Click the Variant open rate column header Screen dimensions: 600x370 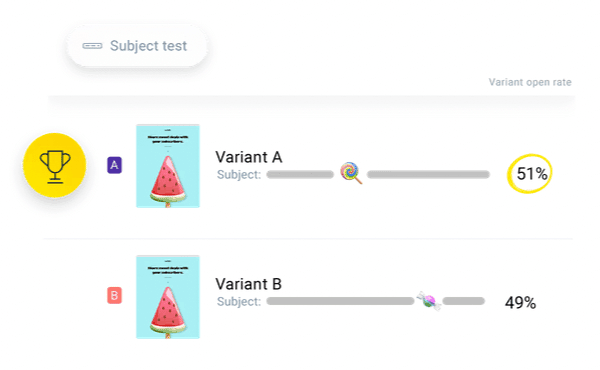pos(530,82)
